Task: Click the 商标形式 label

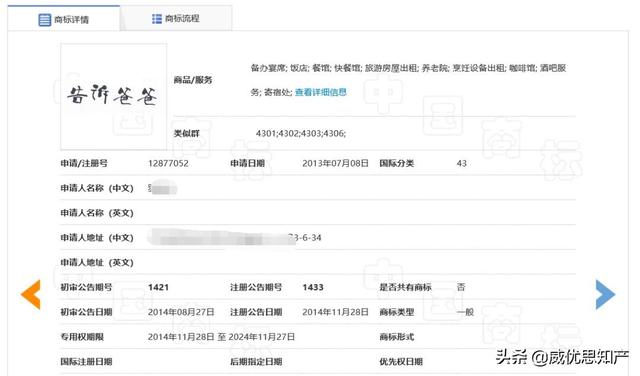Action: pos(397,337)
